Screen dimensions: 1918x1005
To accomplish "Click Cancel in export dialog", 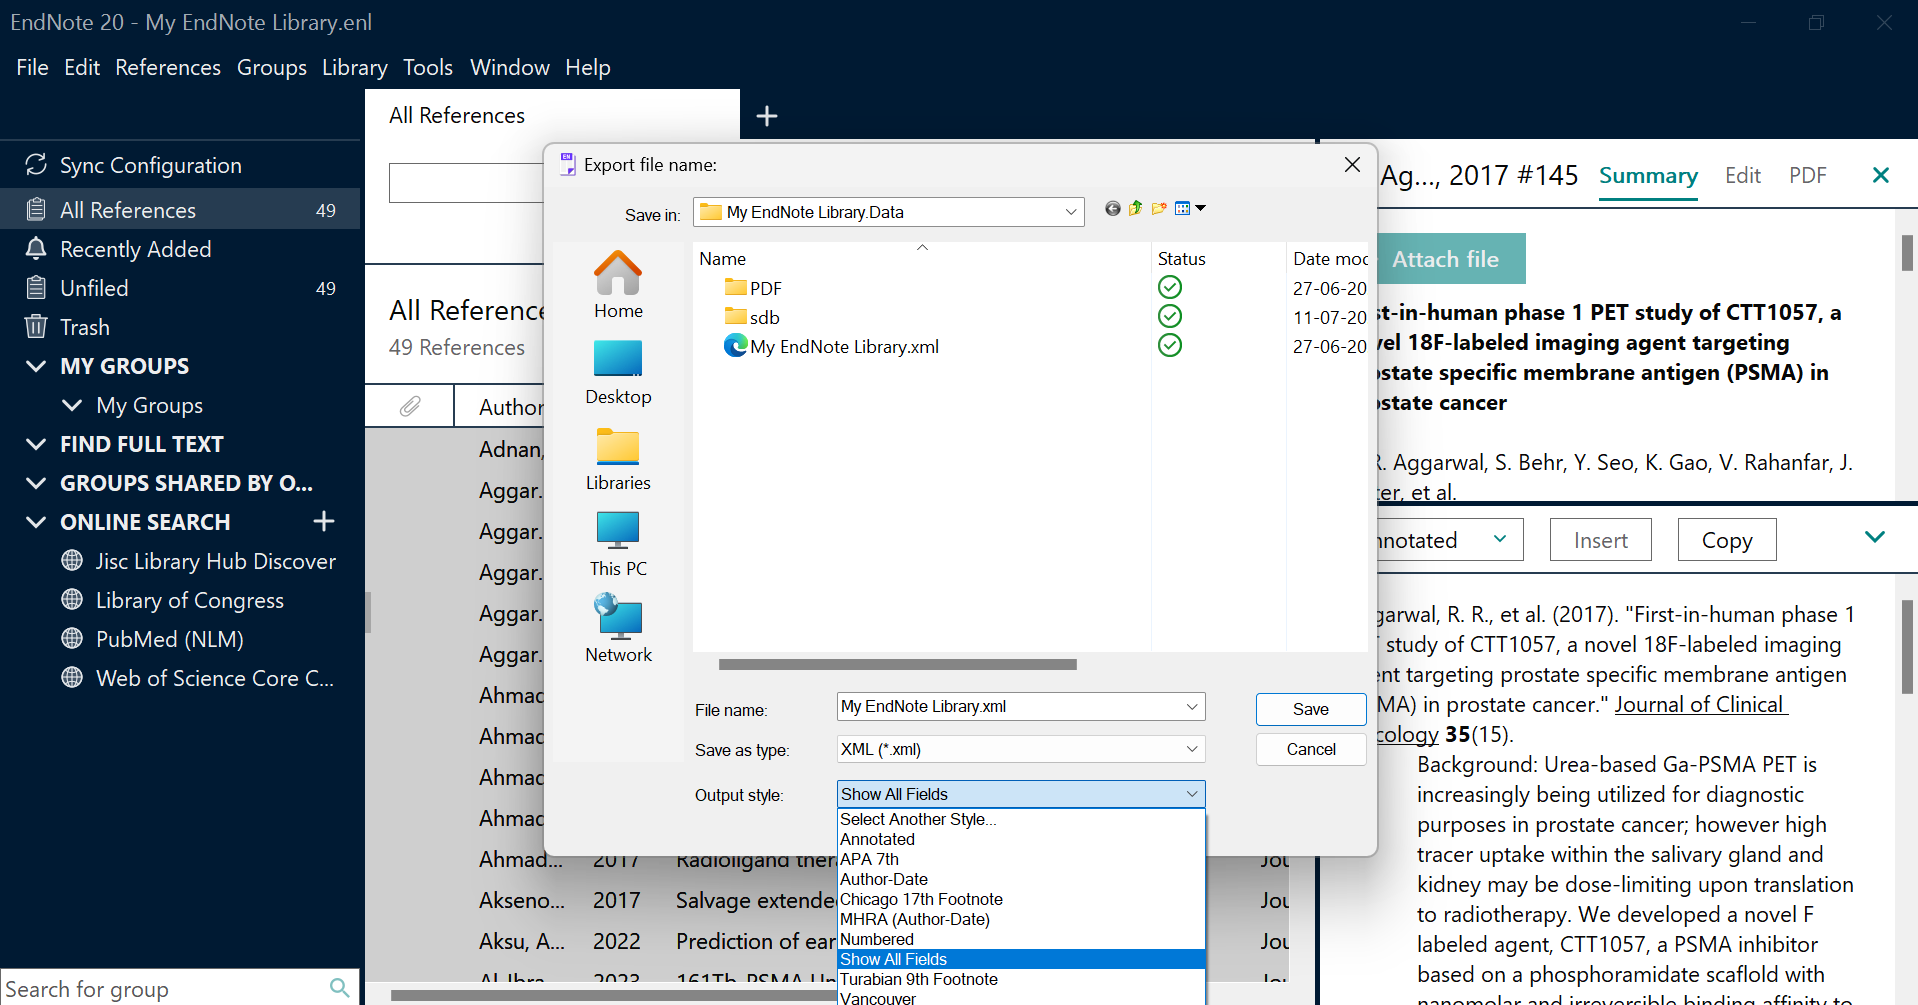I will click(1311, 749).
